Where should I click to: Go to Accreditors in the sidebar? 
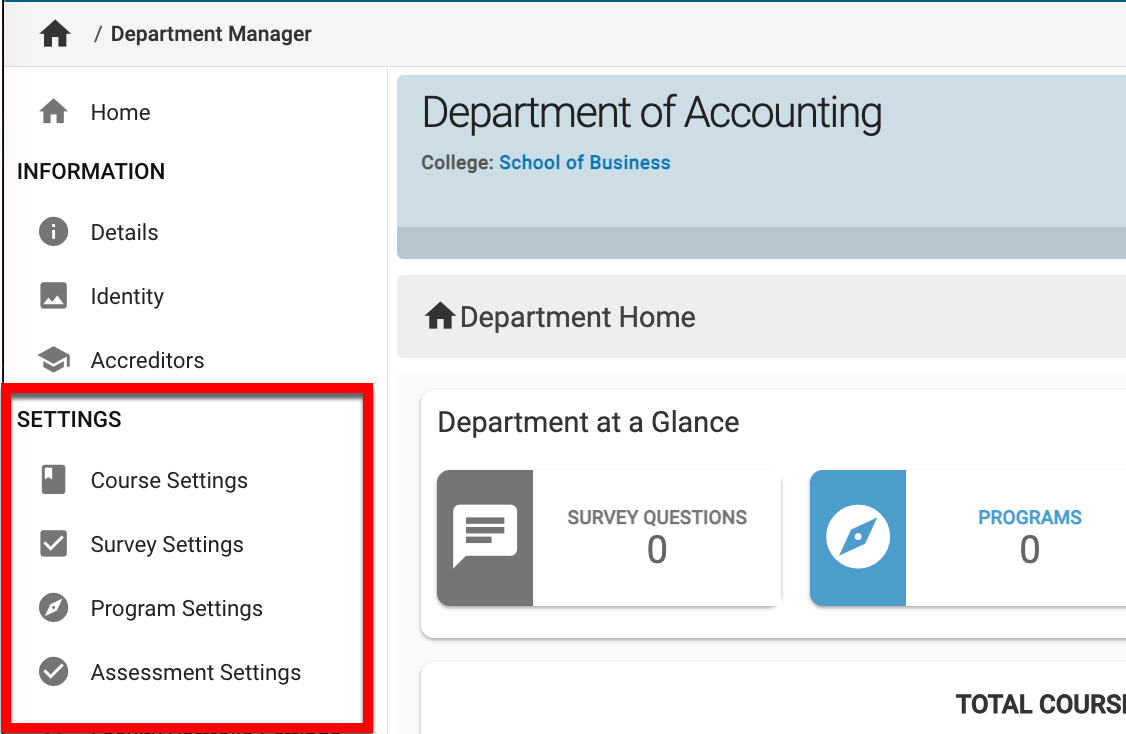[147, 360]
